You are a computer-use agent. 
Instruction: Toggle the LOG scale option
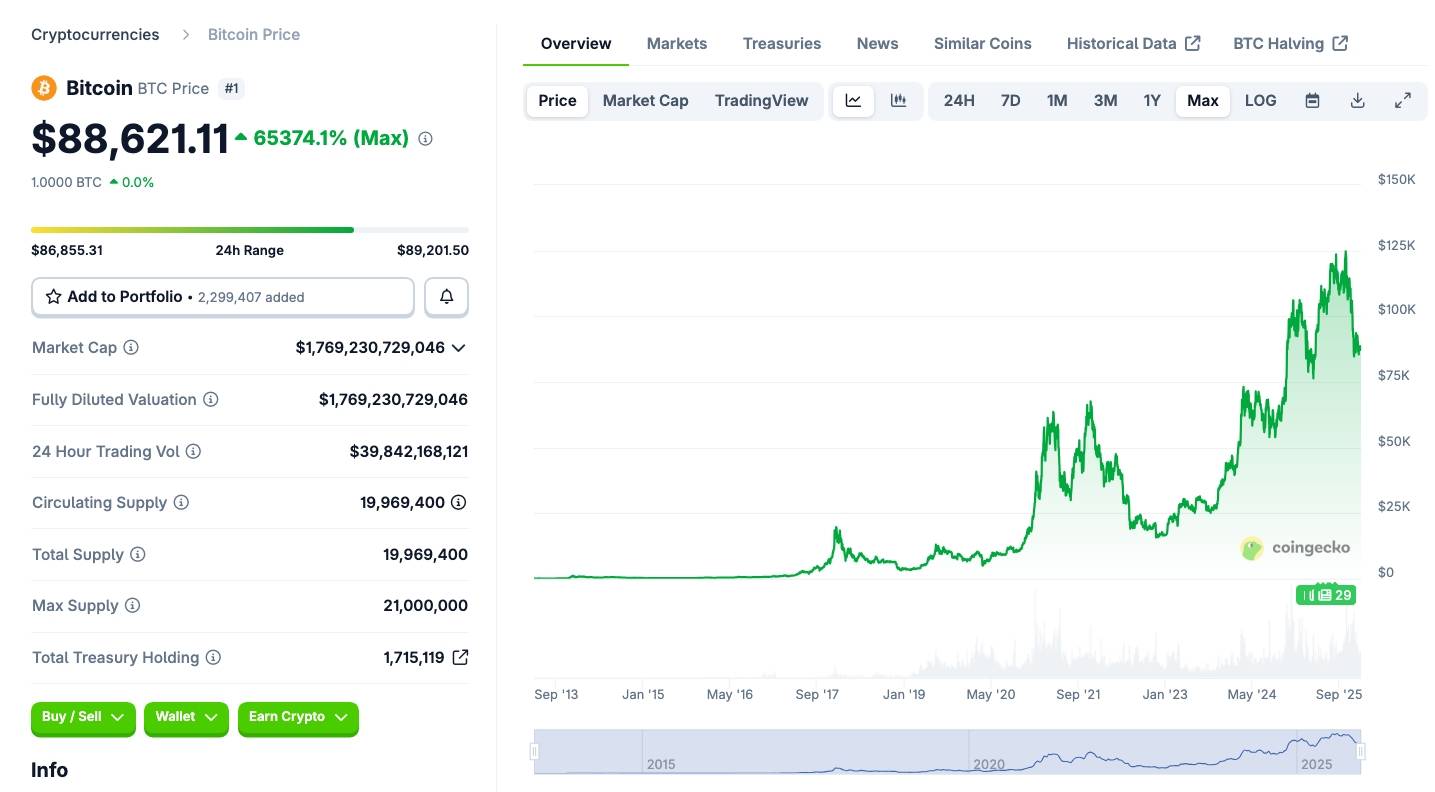(1260, 100)
